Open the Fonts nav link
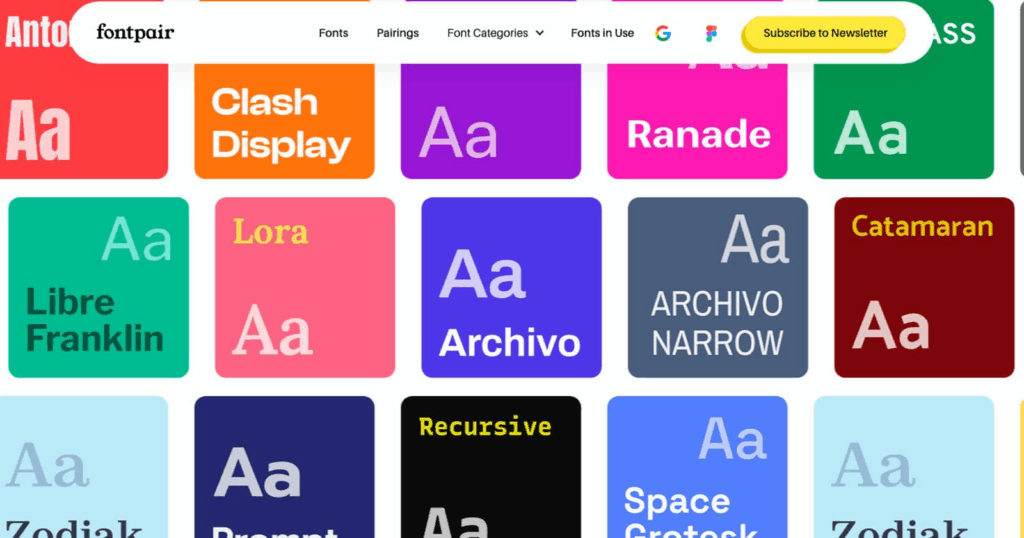Viewport: 1024px width, 538px height. point(333,33)
